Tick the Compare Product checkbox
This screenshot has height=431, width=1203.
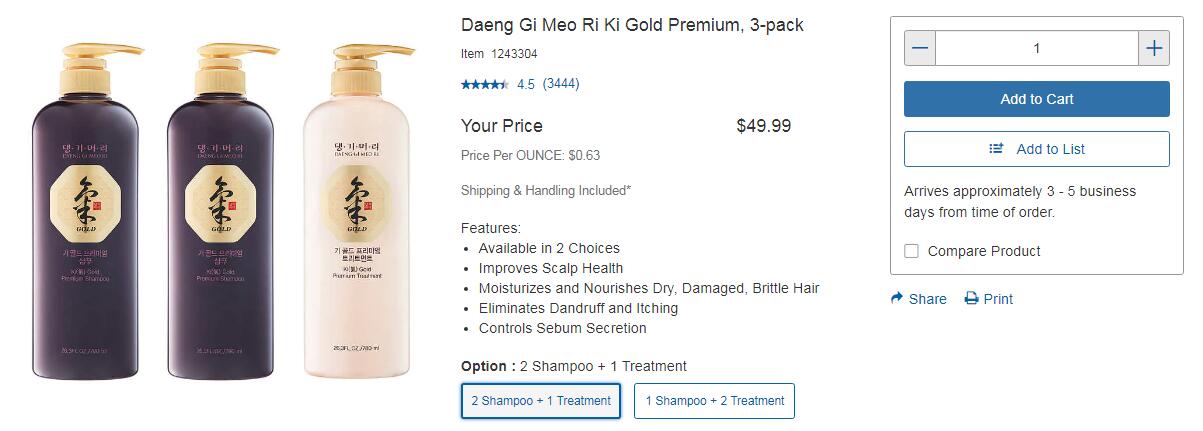coord(911,251)
